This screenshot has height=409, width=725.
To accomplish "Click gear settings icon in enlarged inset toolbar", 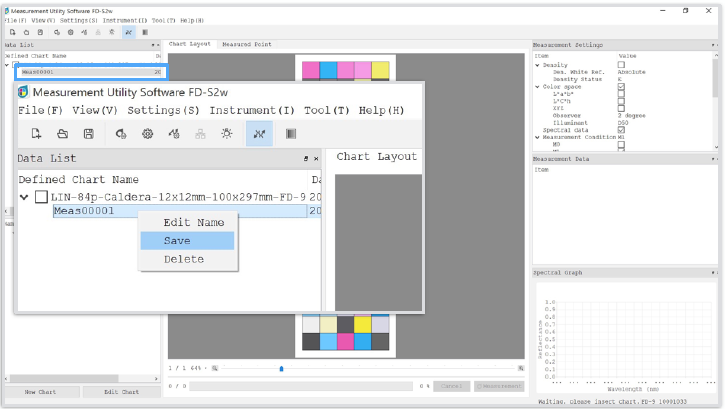I will [147, 134].
